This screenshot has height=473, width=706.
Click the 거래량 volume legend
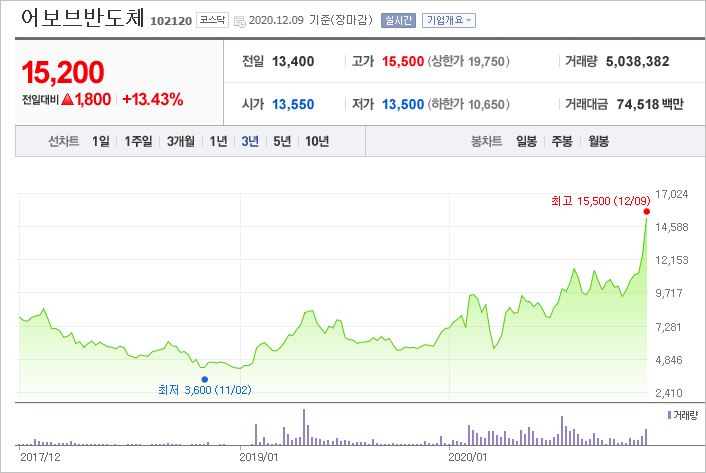click(x=683, y=415)
